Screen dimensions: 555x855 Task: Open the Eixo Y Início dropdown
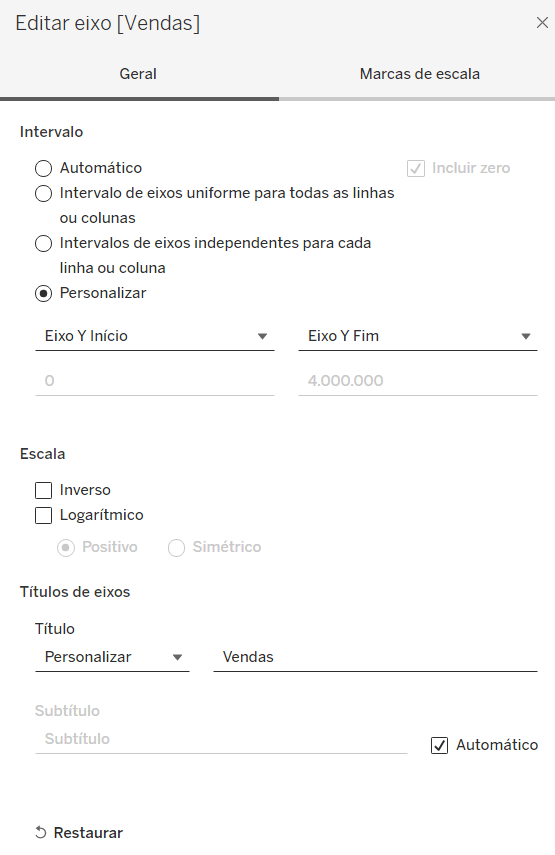(x=155, y=336)
